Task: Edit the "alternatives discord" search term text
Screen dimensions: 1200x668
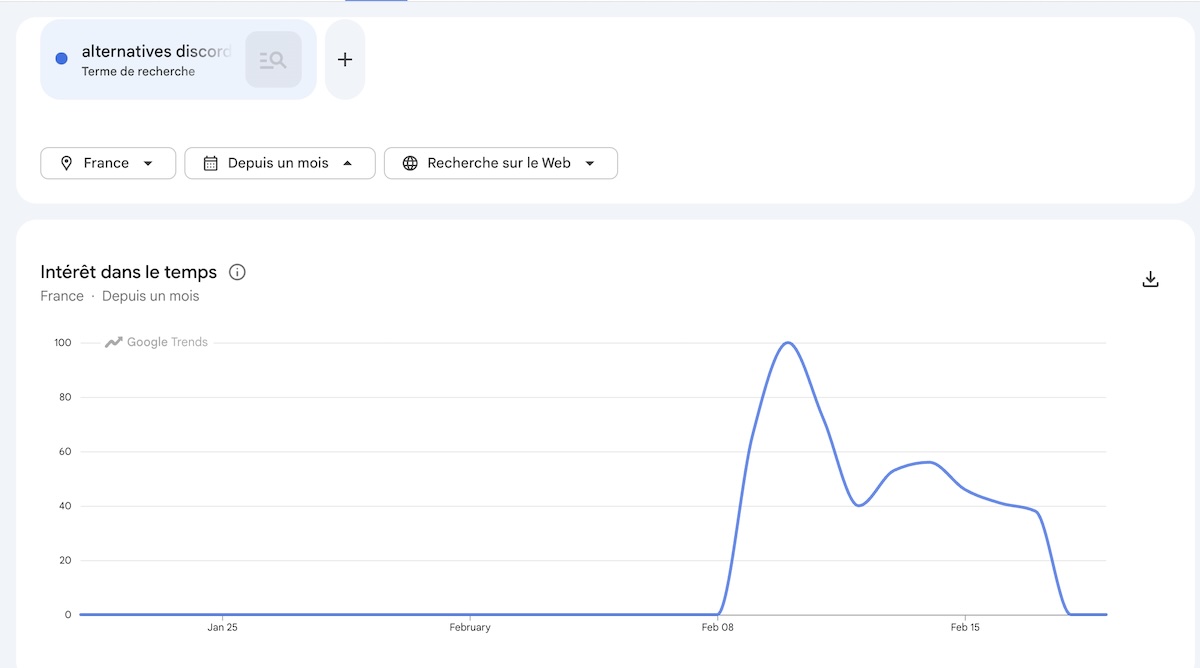Action: click(x=155, y=51)
